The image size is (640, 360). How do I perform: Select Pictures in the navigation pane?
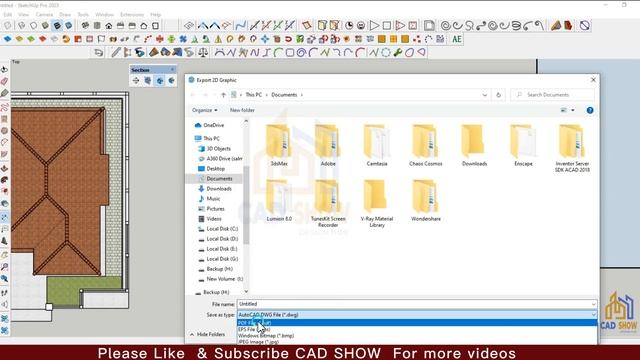tap(216, 209)
